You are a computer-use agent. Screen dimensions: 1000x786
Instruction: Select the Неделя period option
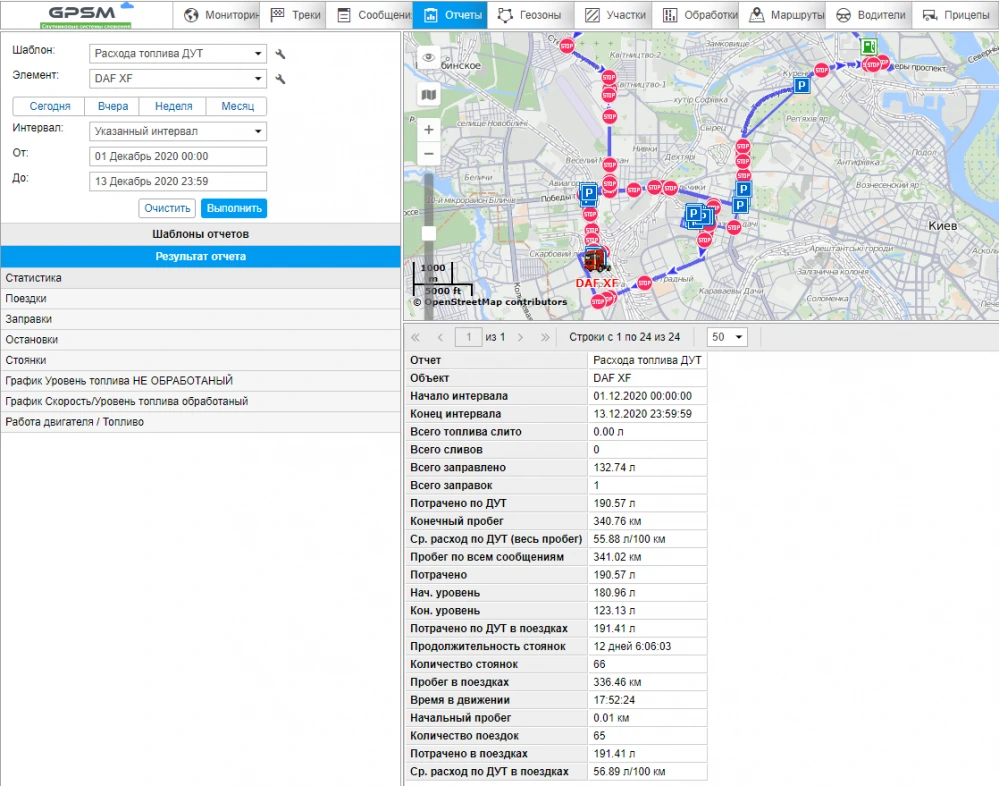point(173,106)
